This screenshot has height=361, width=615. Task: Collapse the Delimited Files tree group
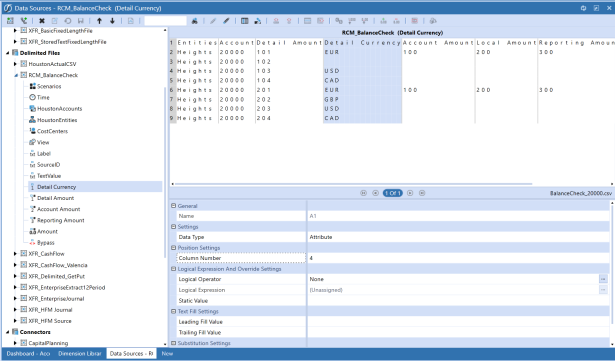[7, 53]
